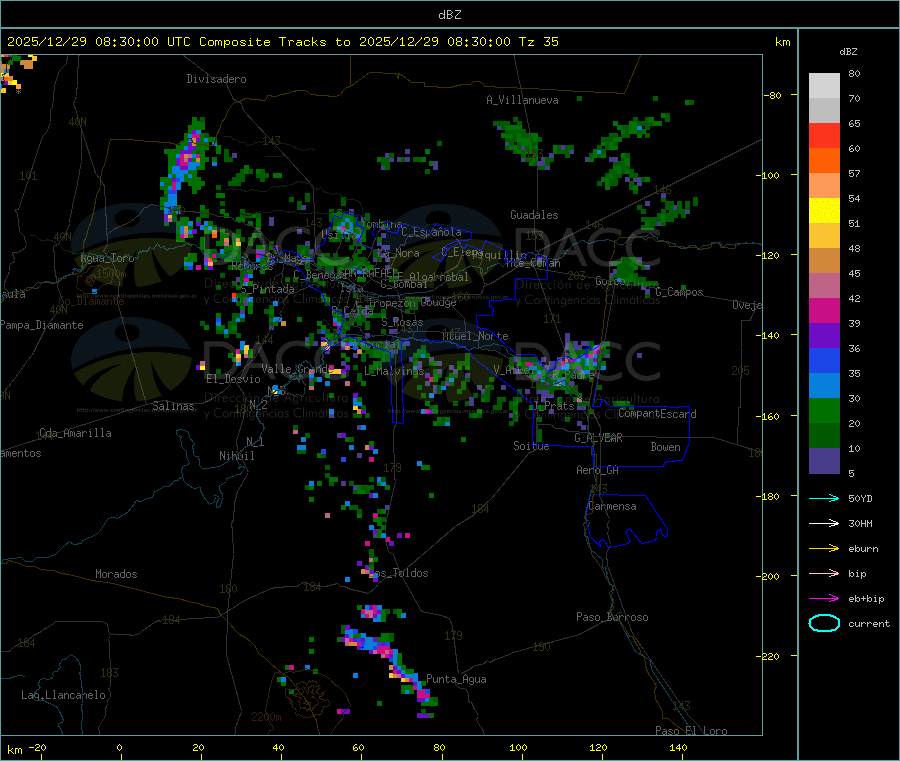Viewport: 900px width, 761px height.
Task: Click the cyan 50YD track arrow in legend
Action: pos(824,498)
